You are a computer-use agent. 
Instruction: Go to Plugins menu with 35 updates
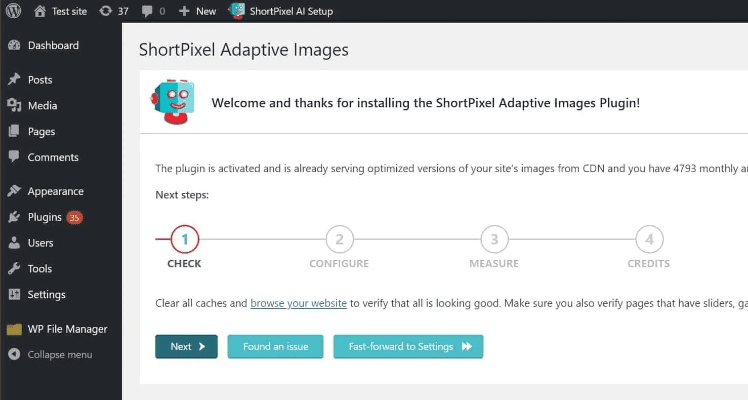[x=45, y=217]
